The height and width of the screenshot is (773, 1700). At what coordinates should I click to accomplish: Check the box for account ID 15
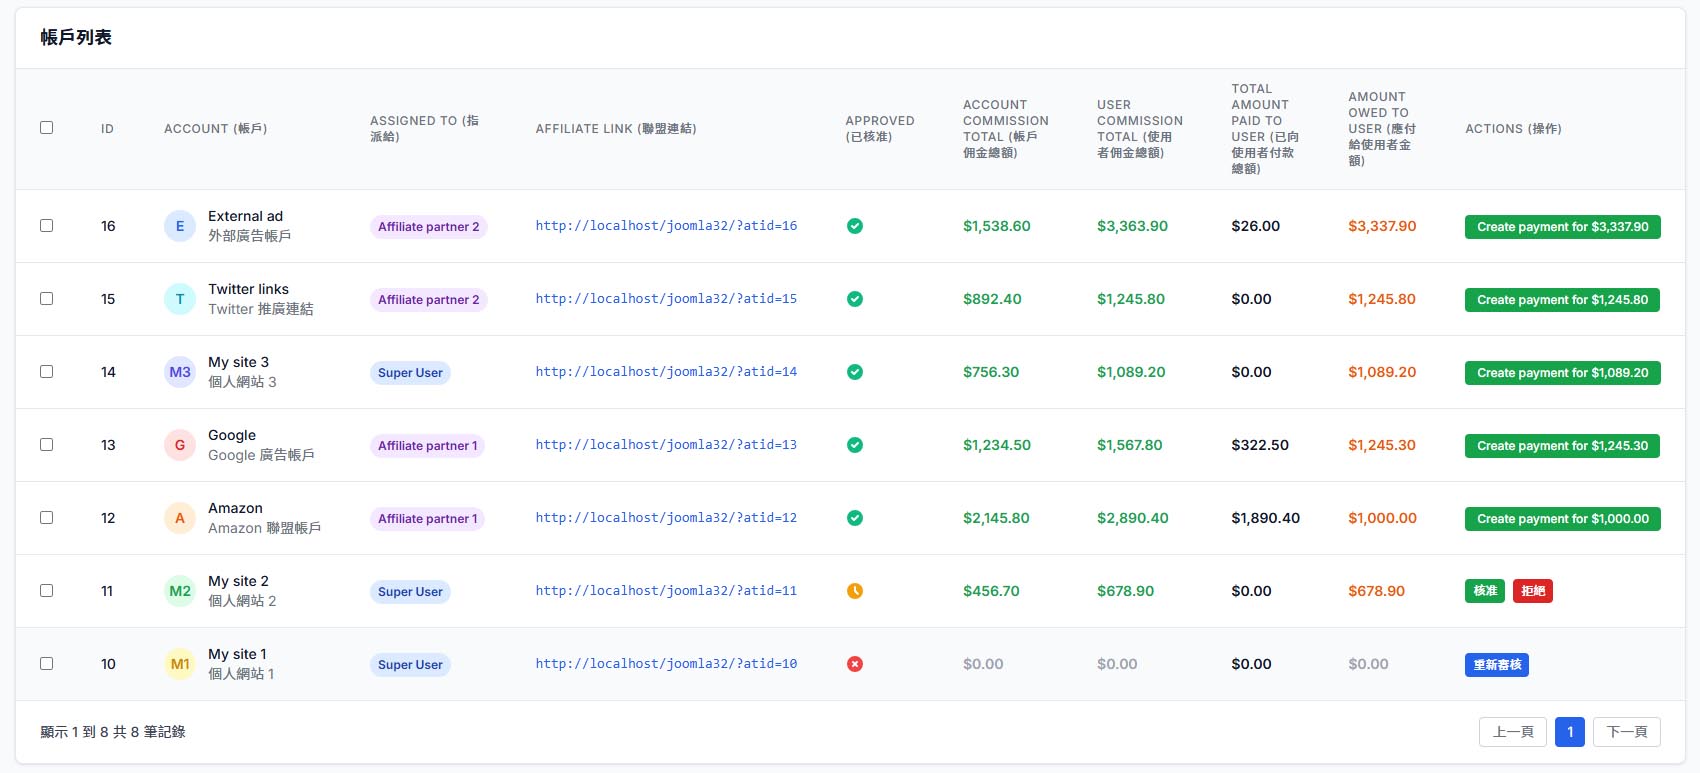coord(46,298)
